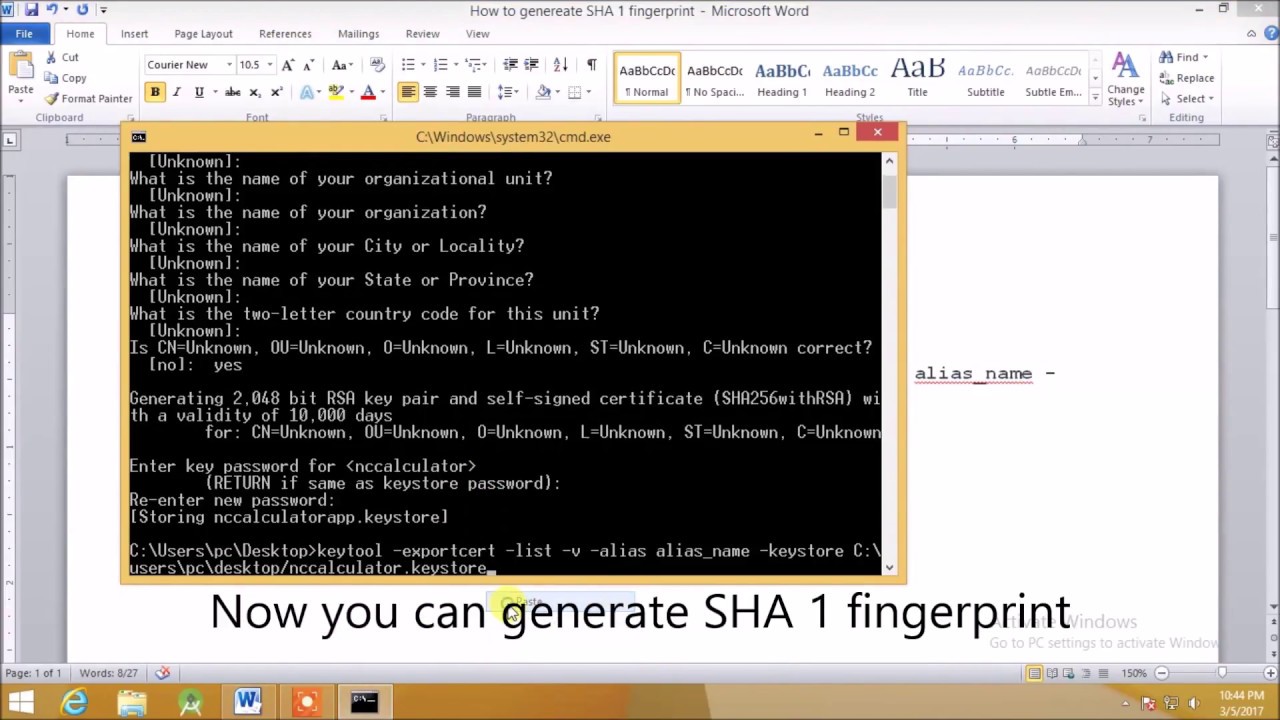Click the Find binoculars icon

coord(1166,58)
